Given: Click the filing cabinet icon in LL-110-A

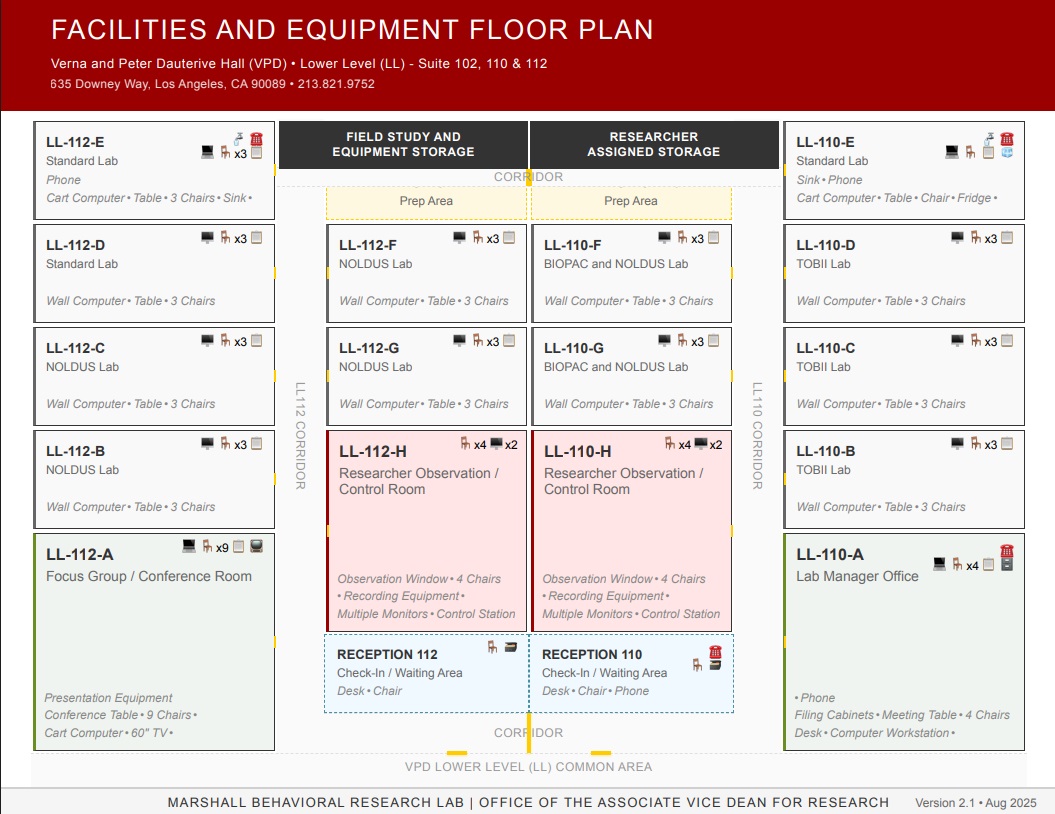Looking at the screenshot, I should (1007, 565).
